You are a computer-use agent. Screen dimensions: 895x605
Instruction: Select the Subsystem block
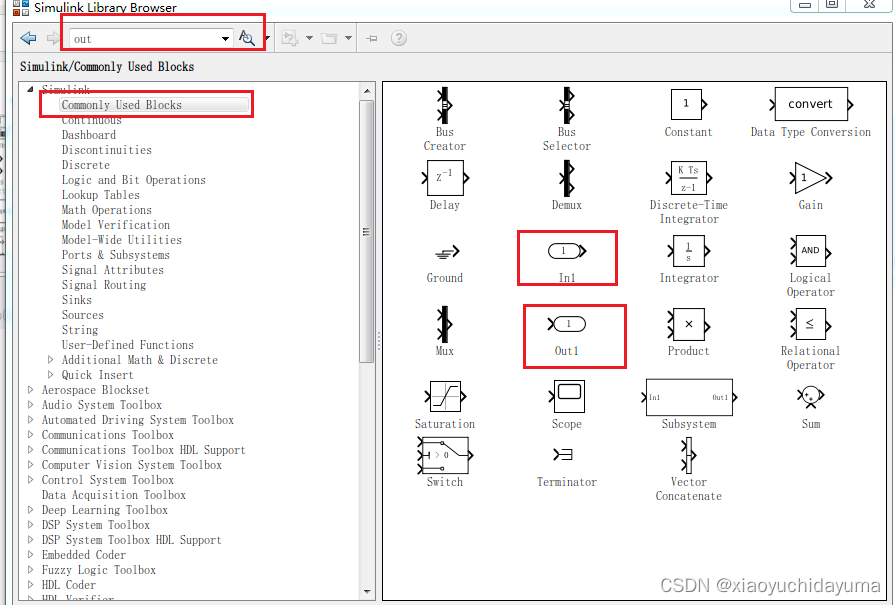point(689,397)
